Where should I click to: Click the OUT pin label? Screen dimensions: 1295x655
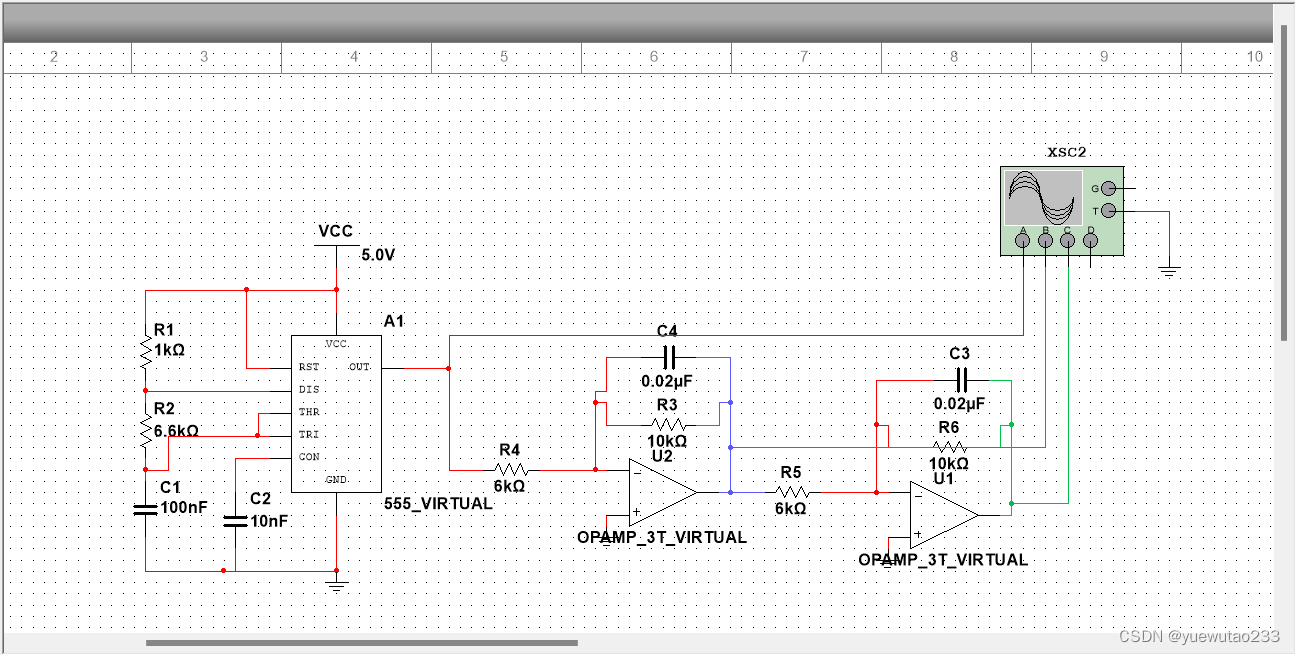click(x=360, y=367)
